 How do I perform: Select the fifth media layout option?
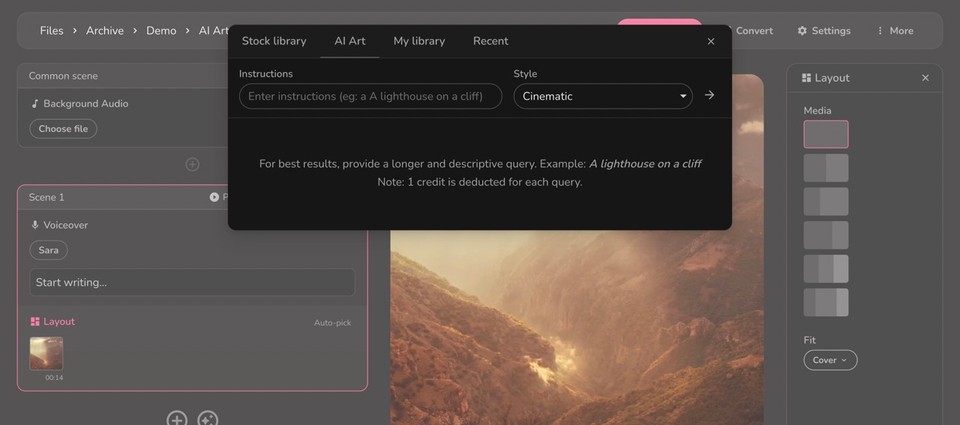point(826,269)
